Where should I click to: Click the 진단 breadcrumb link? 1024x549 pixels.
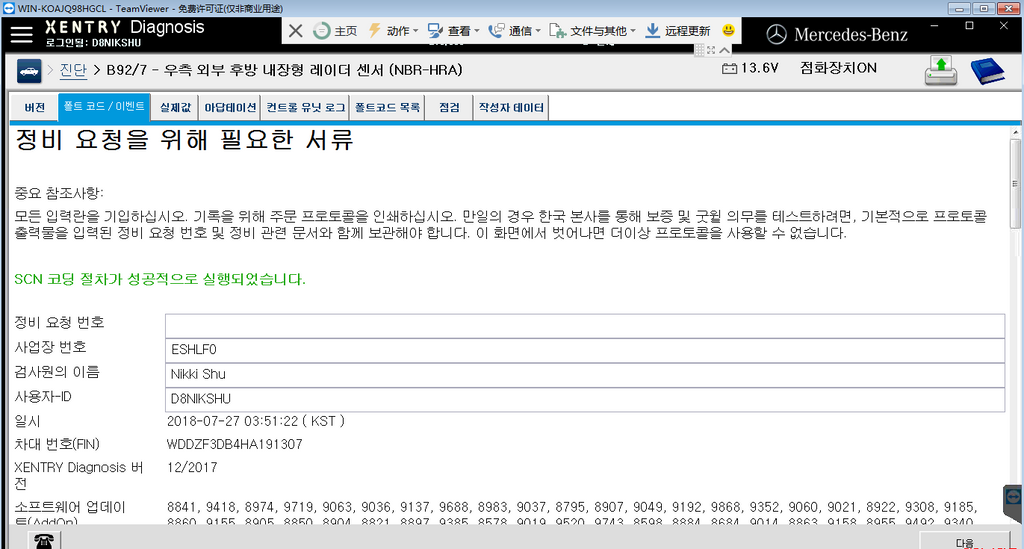(x=72, y=70)
